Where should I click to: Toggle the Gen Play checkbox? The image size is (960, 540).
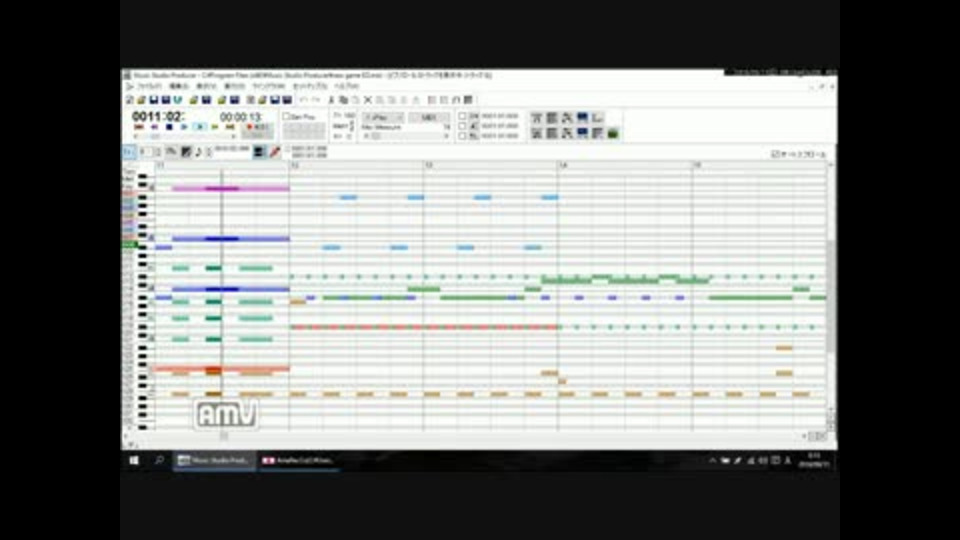[x=286, y=116]
